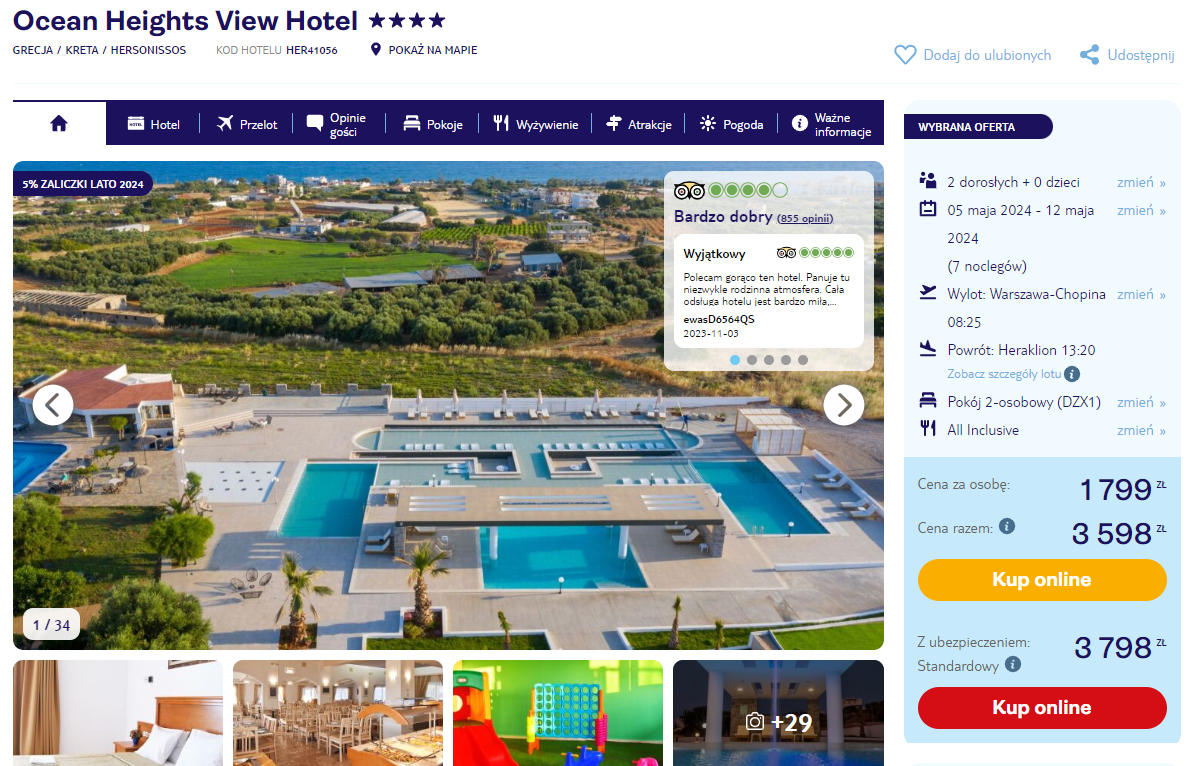Switch to the Przelot tab

(247, 123)
